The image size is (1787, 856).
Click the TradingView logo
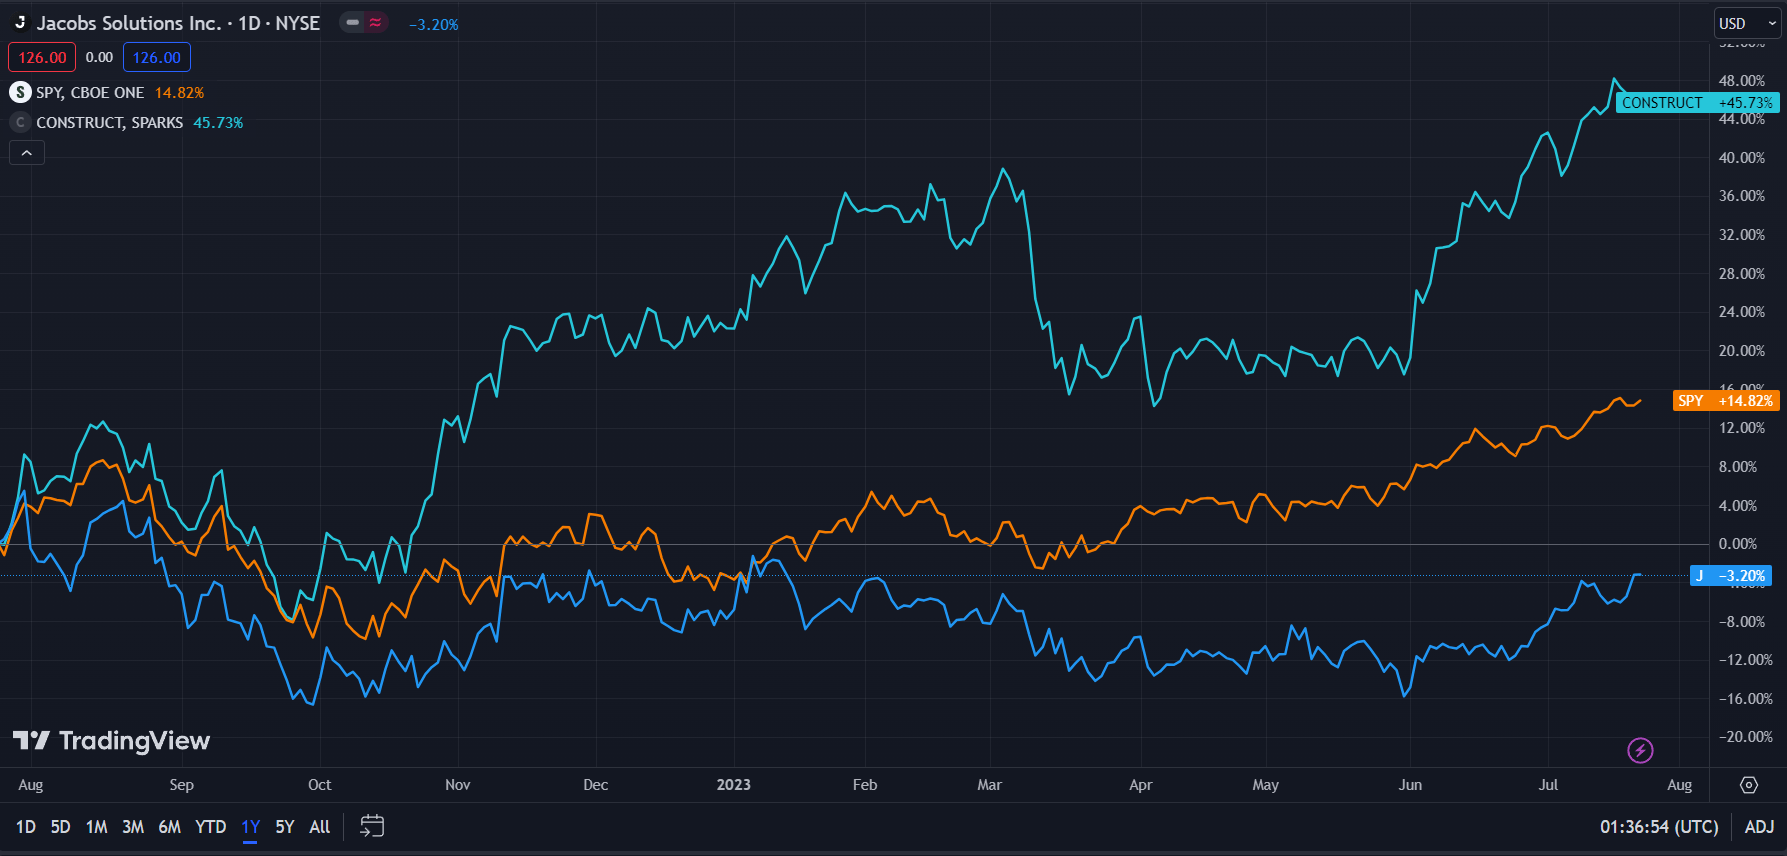pos(112,741)
